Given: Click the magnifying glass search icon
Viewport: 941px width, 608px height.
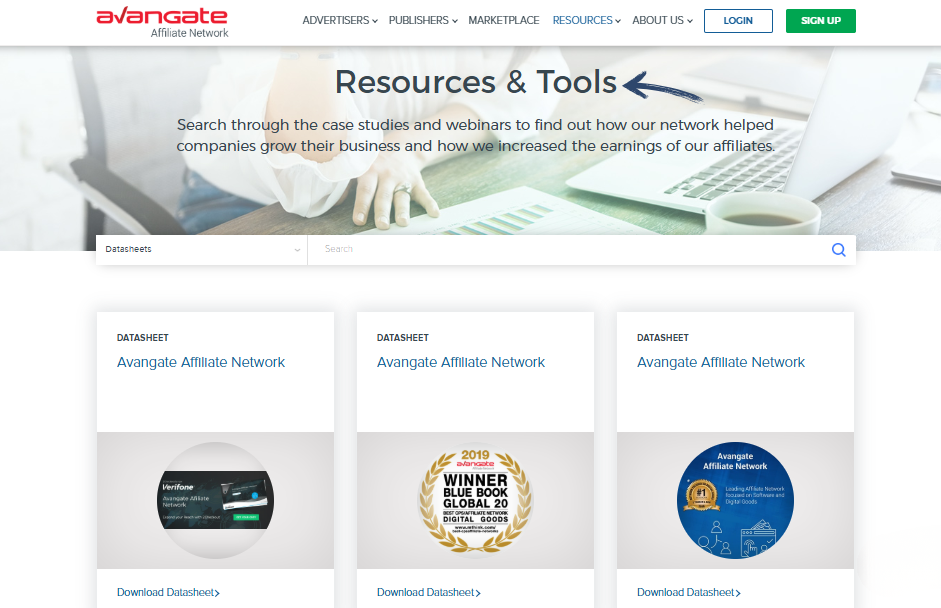Looking at the screenshot, I should click(838, 249).
